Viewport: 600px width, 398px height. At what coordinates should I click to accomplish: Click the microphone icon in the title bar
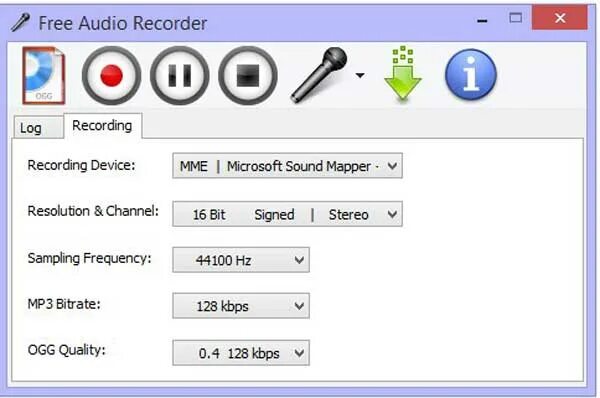(20, 22)
